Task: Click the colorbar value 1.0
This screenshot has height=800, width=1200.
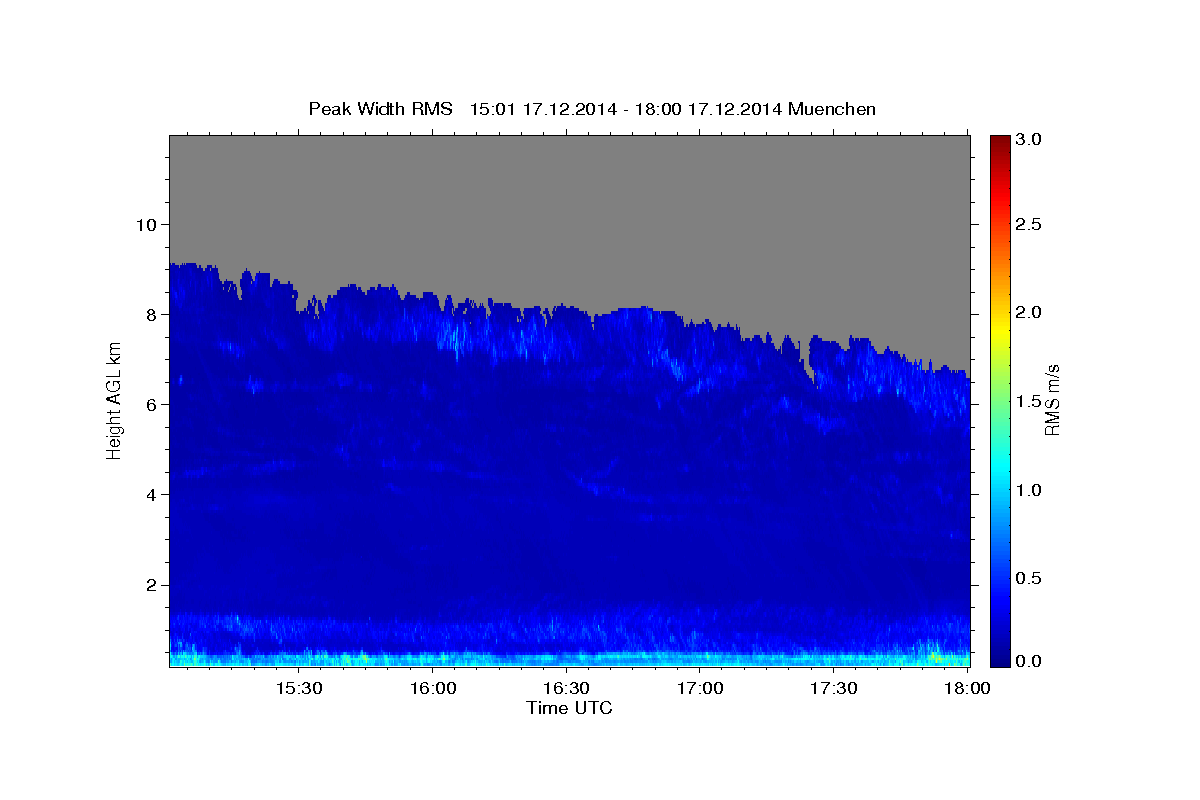Action: [x=1030, y=490]
